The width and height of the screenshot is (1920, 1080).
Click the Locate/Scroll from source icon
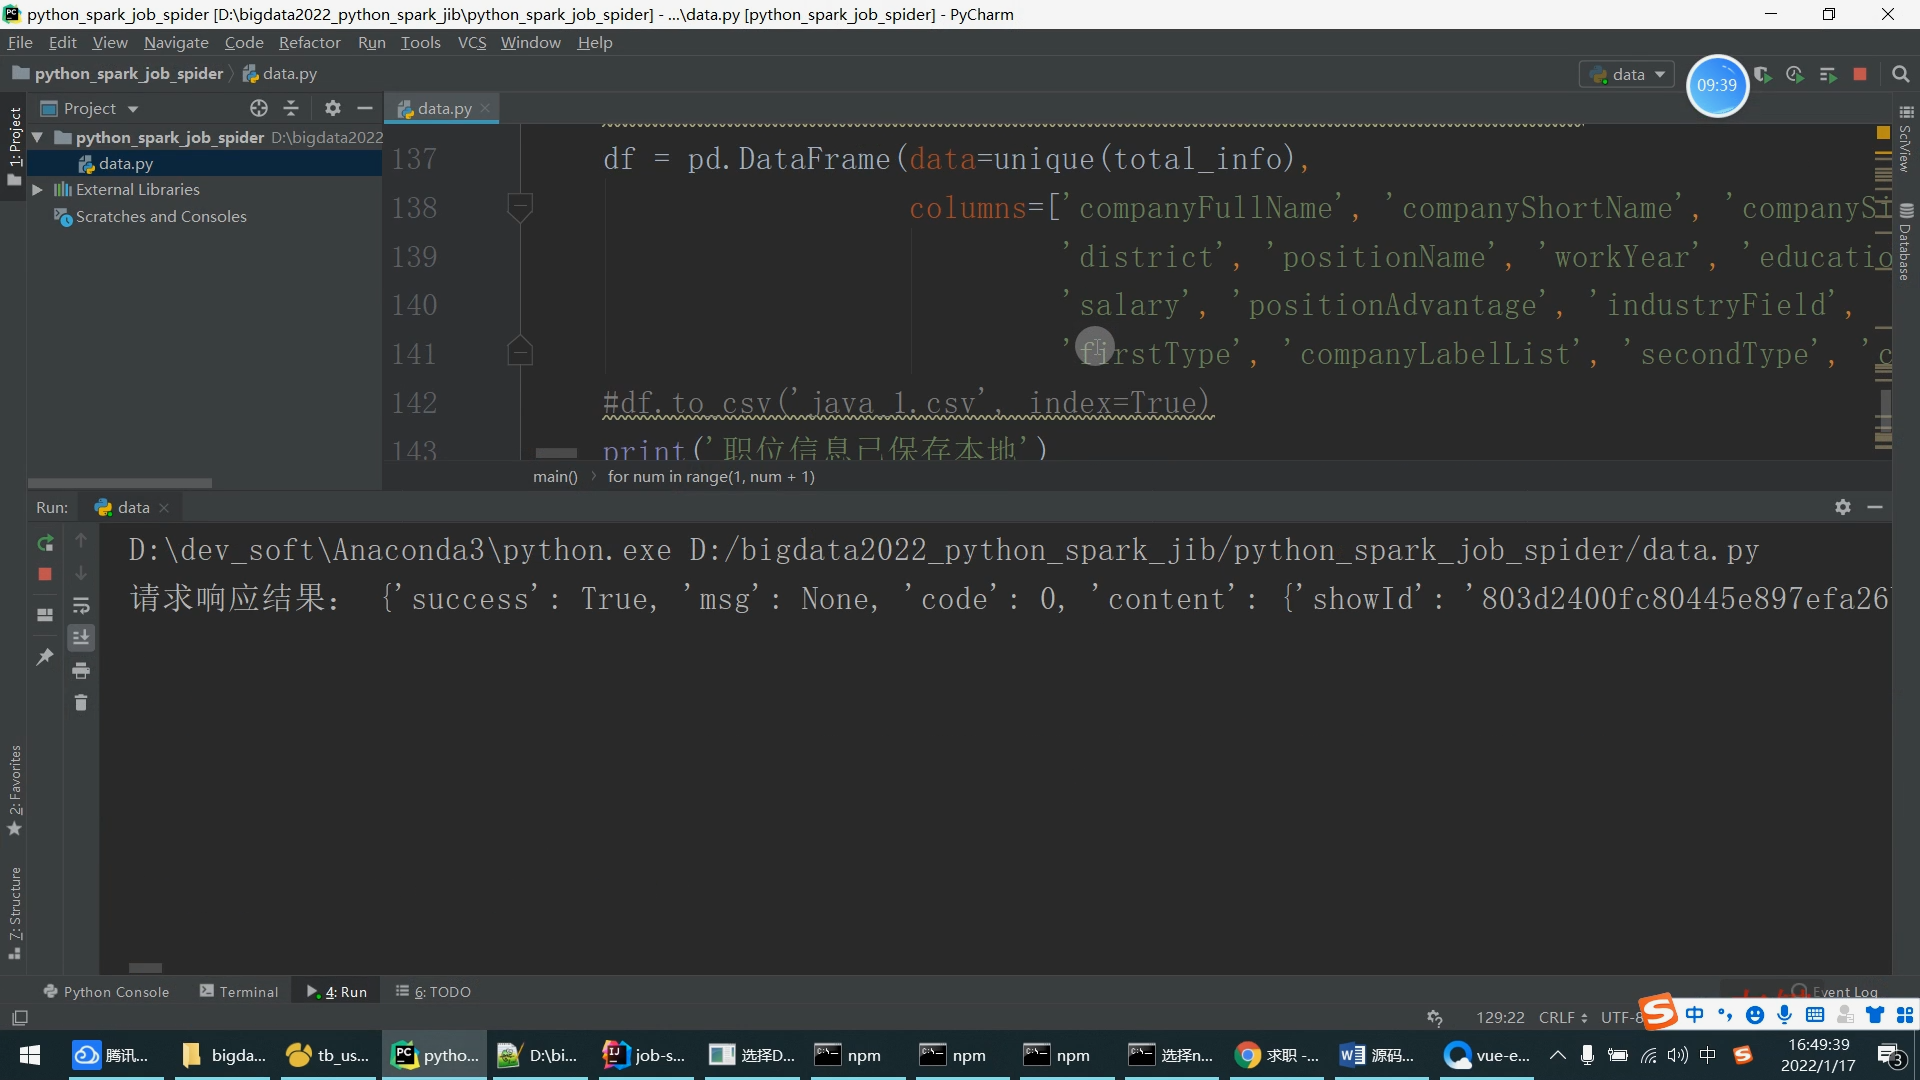[x=259, y=108]
